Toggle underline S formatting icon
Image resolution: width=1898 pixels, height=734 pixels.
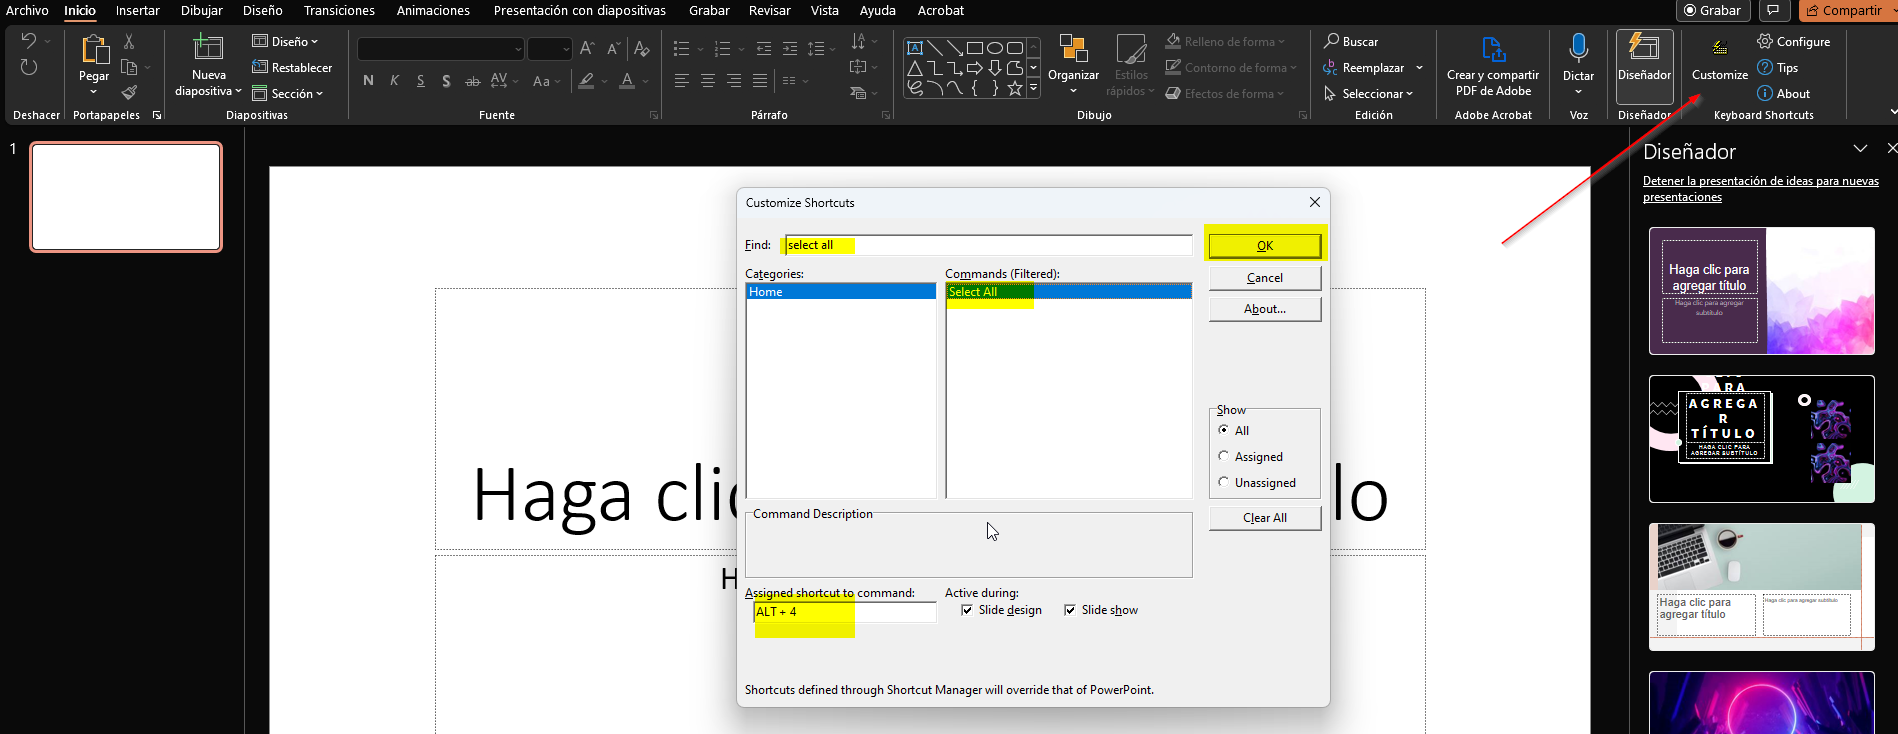(420, 81)
